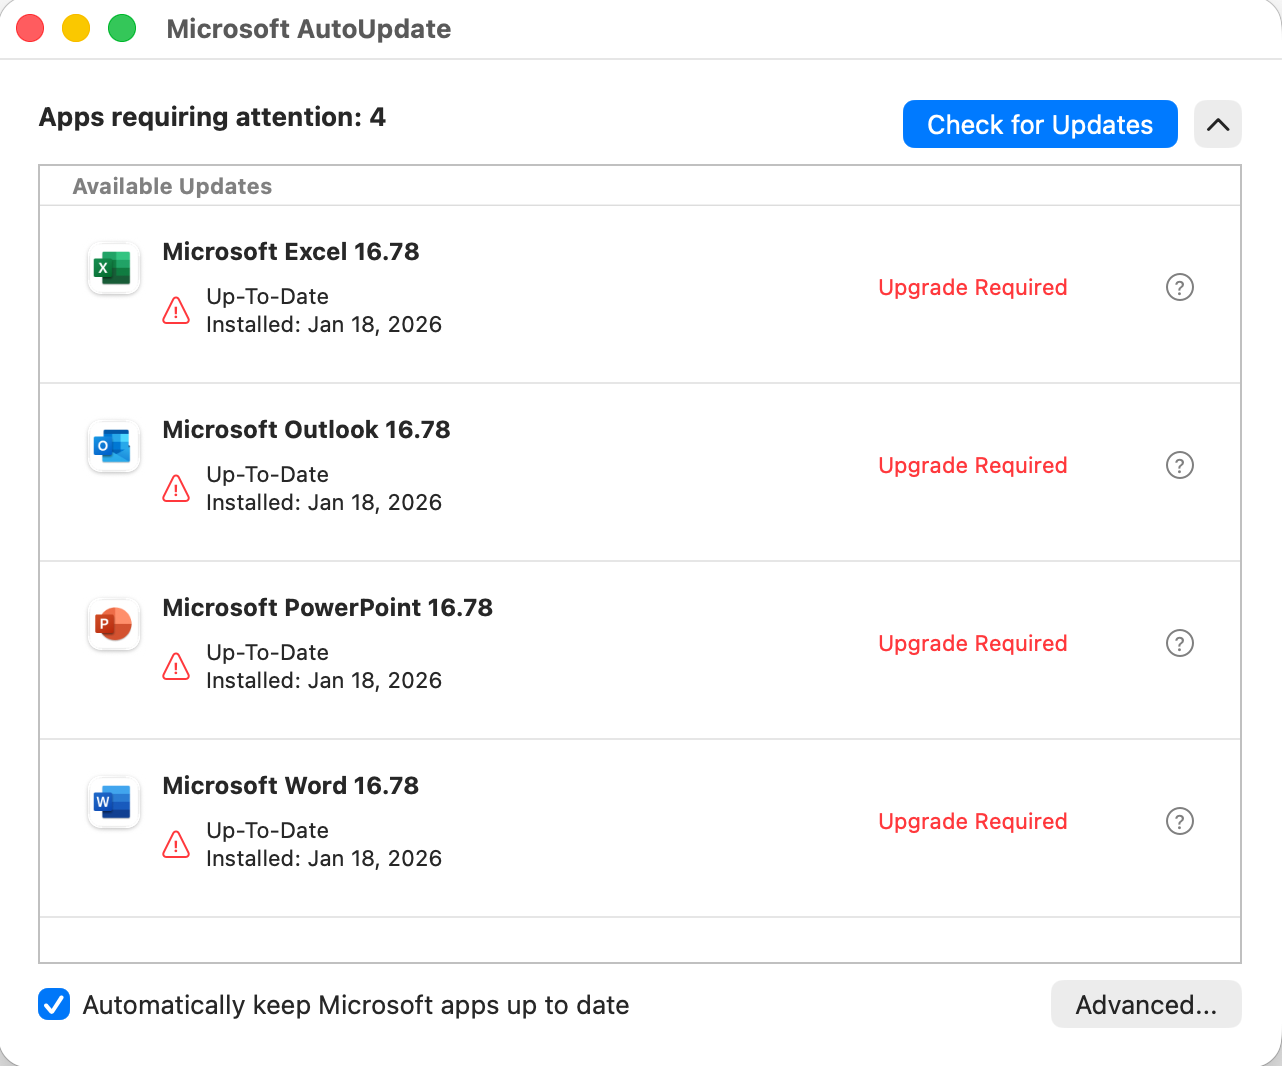Viewport: 1282px width, 1066px height.
Task: Disable automatically keeping Microsoft apps up to date
Action: tap(54, 1004)
